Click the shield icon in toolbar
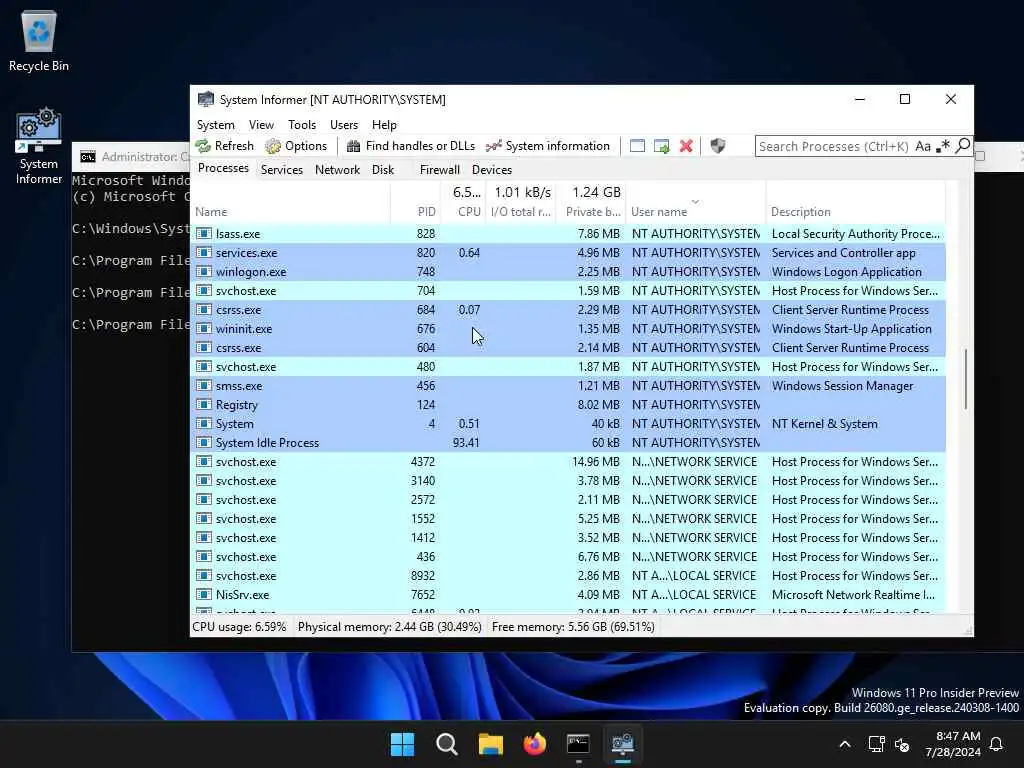 pyautogui.click(x=718, y=146)
